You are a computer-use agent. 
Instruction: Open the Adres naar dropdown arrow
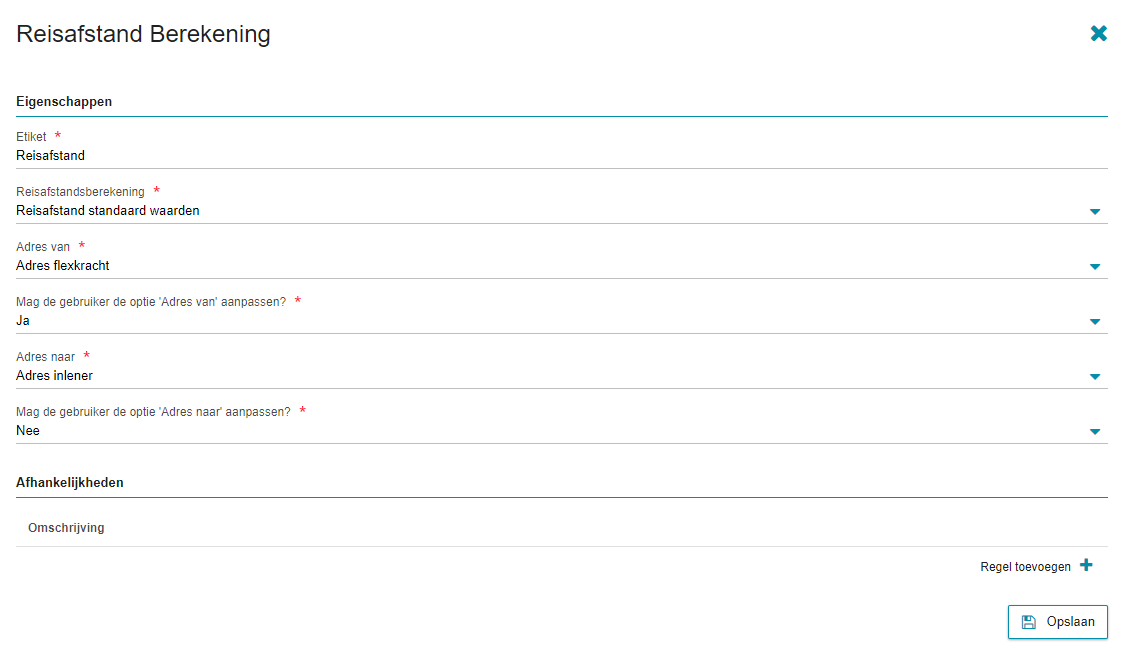click(x=1095, y=377)
